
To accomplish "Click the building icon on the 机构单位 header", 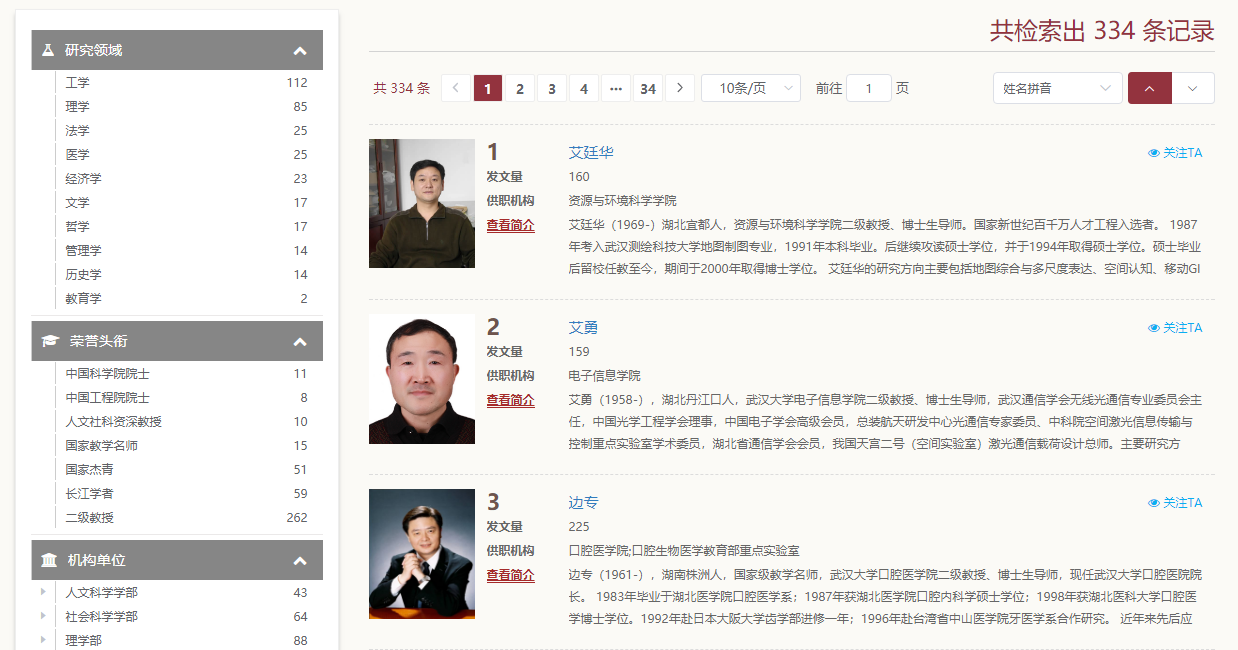I will [48, 560].
